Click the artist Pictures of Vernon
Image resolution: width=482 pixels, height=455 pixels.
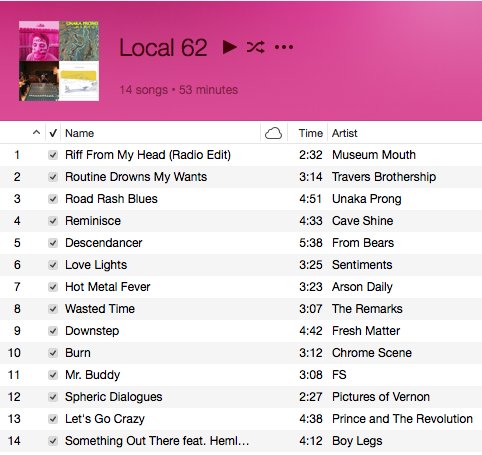click(381, 397)
